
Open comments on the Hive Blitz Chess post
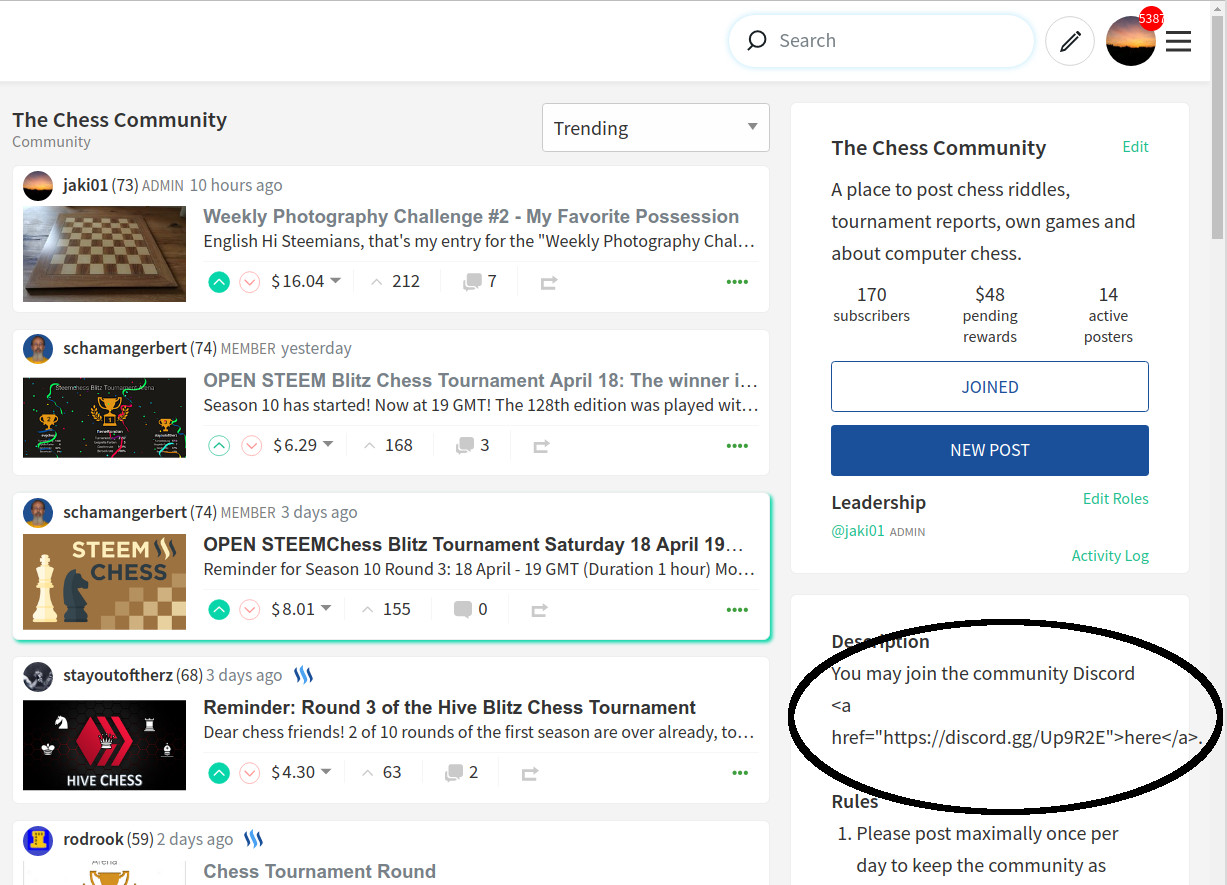pos(454,773)
